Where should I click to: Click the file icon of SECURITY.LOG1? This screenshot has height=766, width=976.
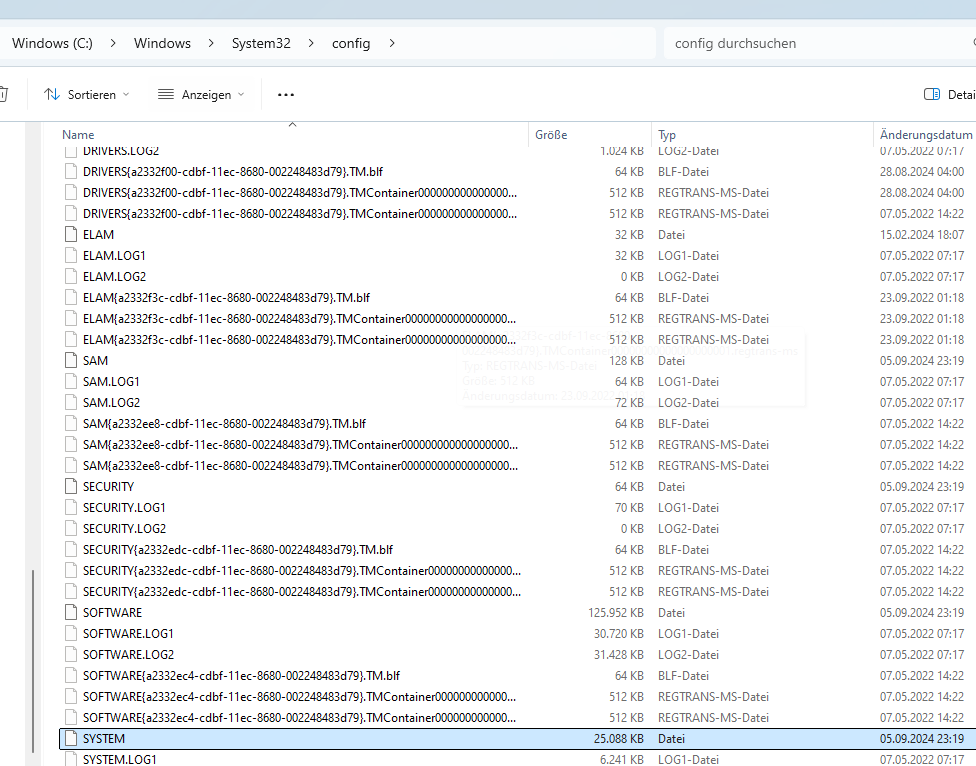[x=72, y=508]
